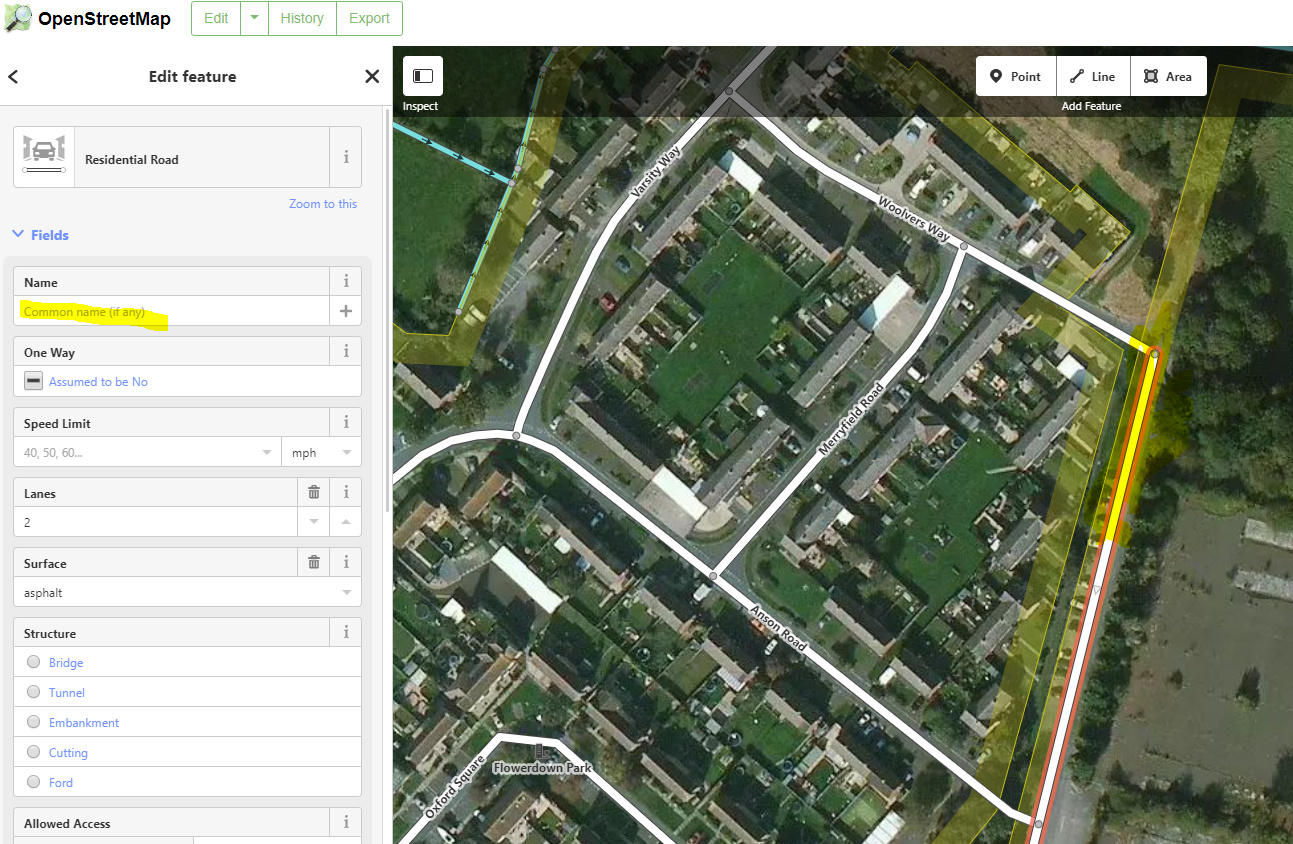Screen dimensions: 1293x844
Task: Open the speed limit value dropdown
Action: click(267, 452)
